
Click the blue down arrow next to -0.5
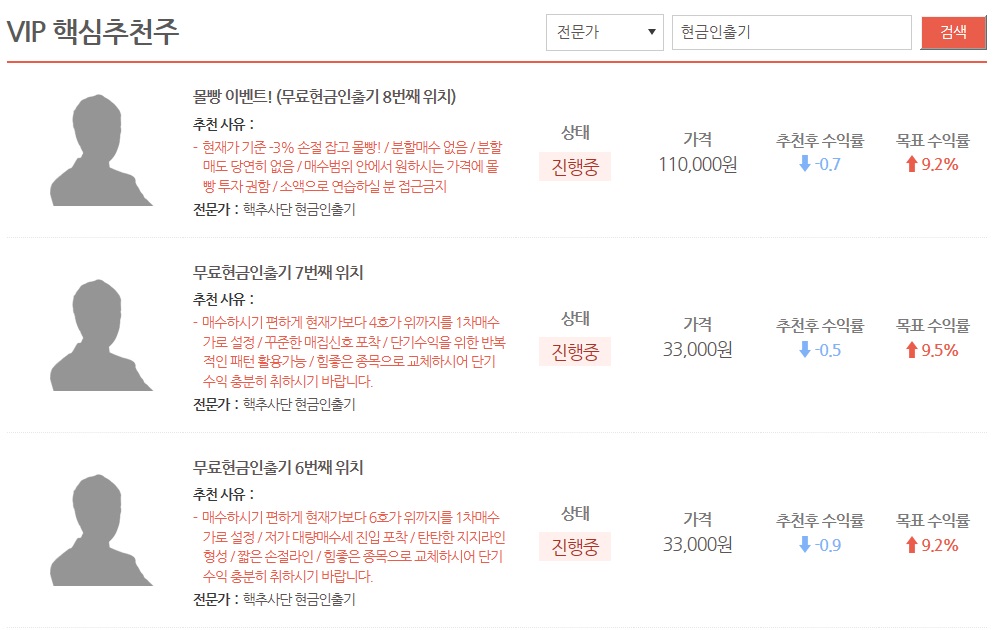pos(805,350)
